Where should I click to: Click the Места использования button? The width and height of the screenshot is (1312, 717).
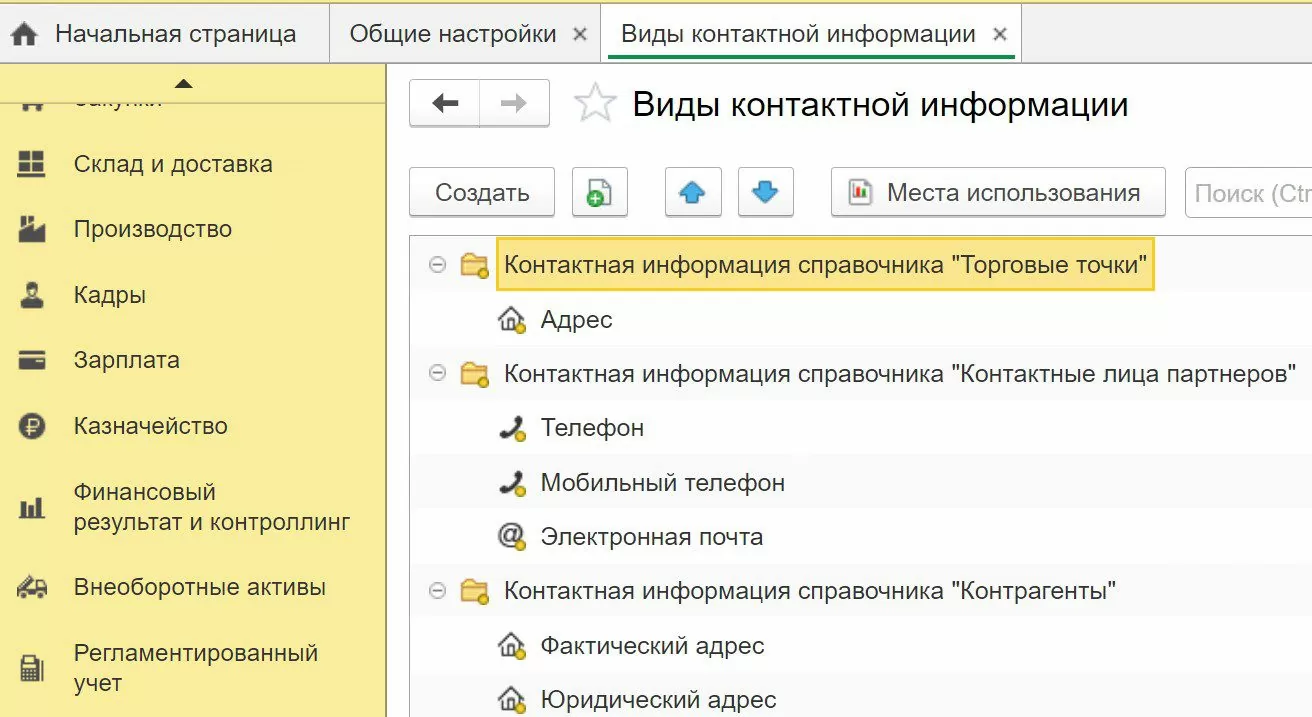point(997,192)
